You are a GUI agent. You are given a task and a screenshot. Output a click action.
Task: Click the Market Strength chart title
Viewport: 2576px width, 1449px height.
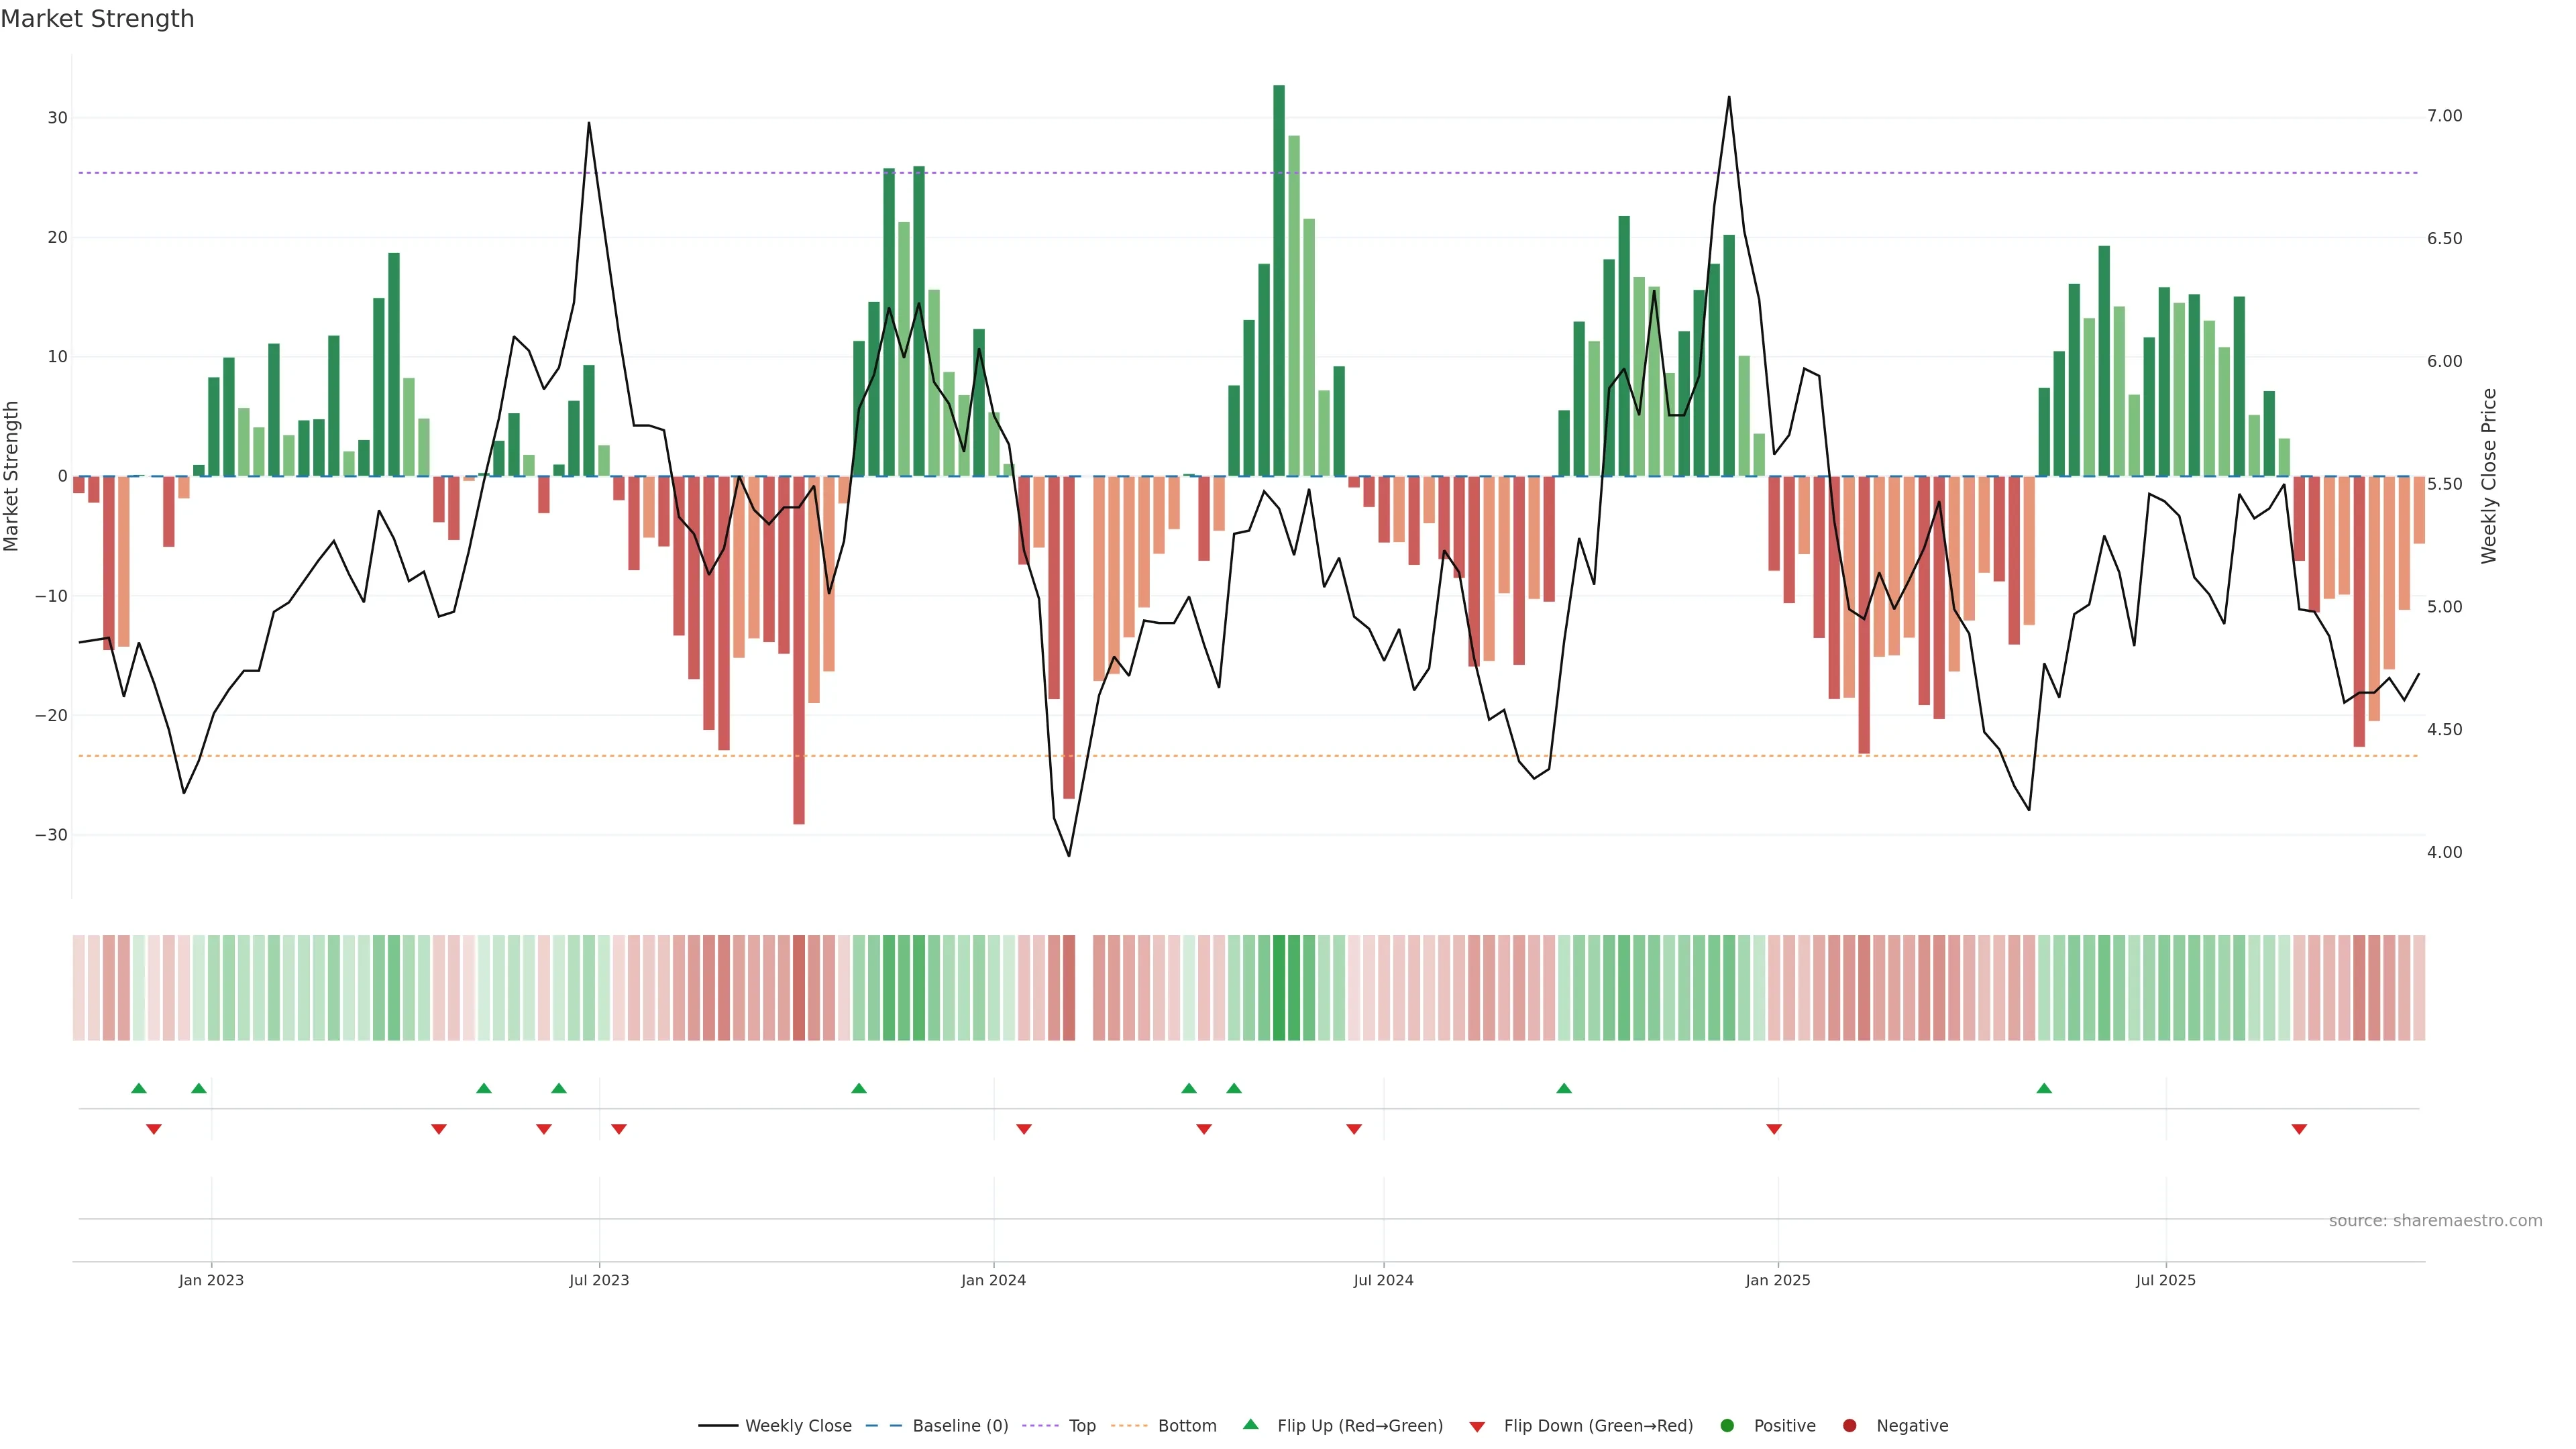click(97, 19)
